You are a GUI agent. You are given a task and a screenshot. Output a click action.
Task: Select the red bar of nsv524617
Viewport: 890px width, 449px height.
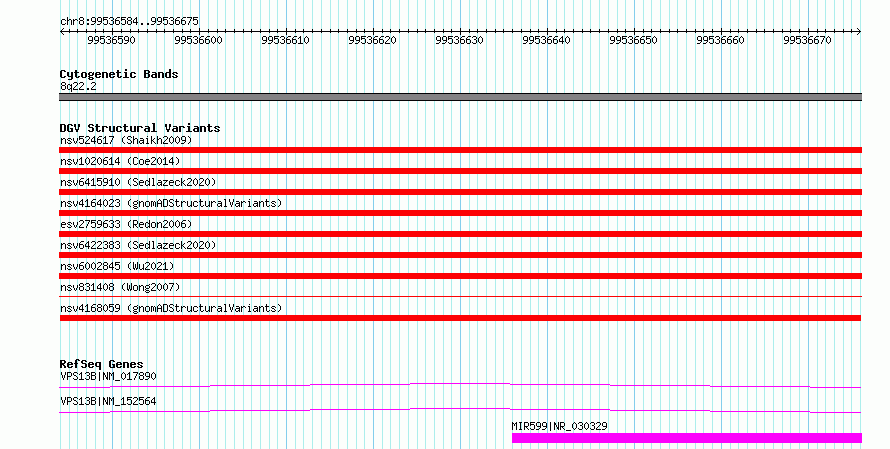tap(460, 150)
